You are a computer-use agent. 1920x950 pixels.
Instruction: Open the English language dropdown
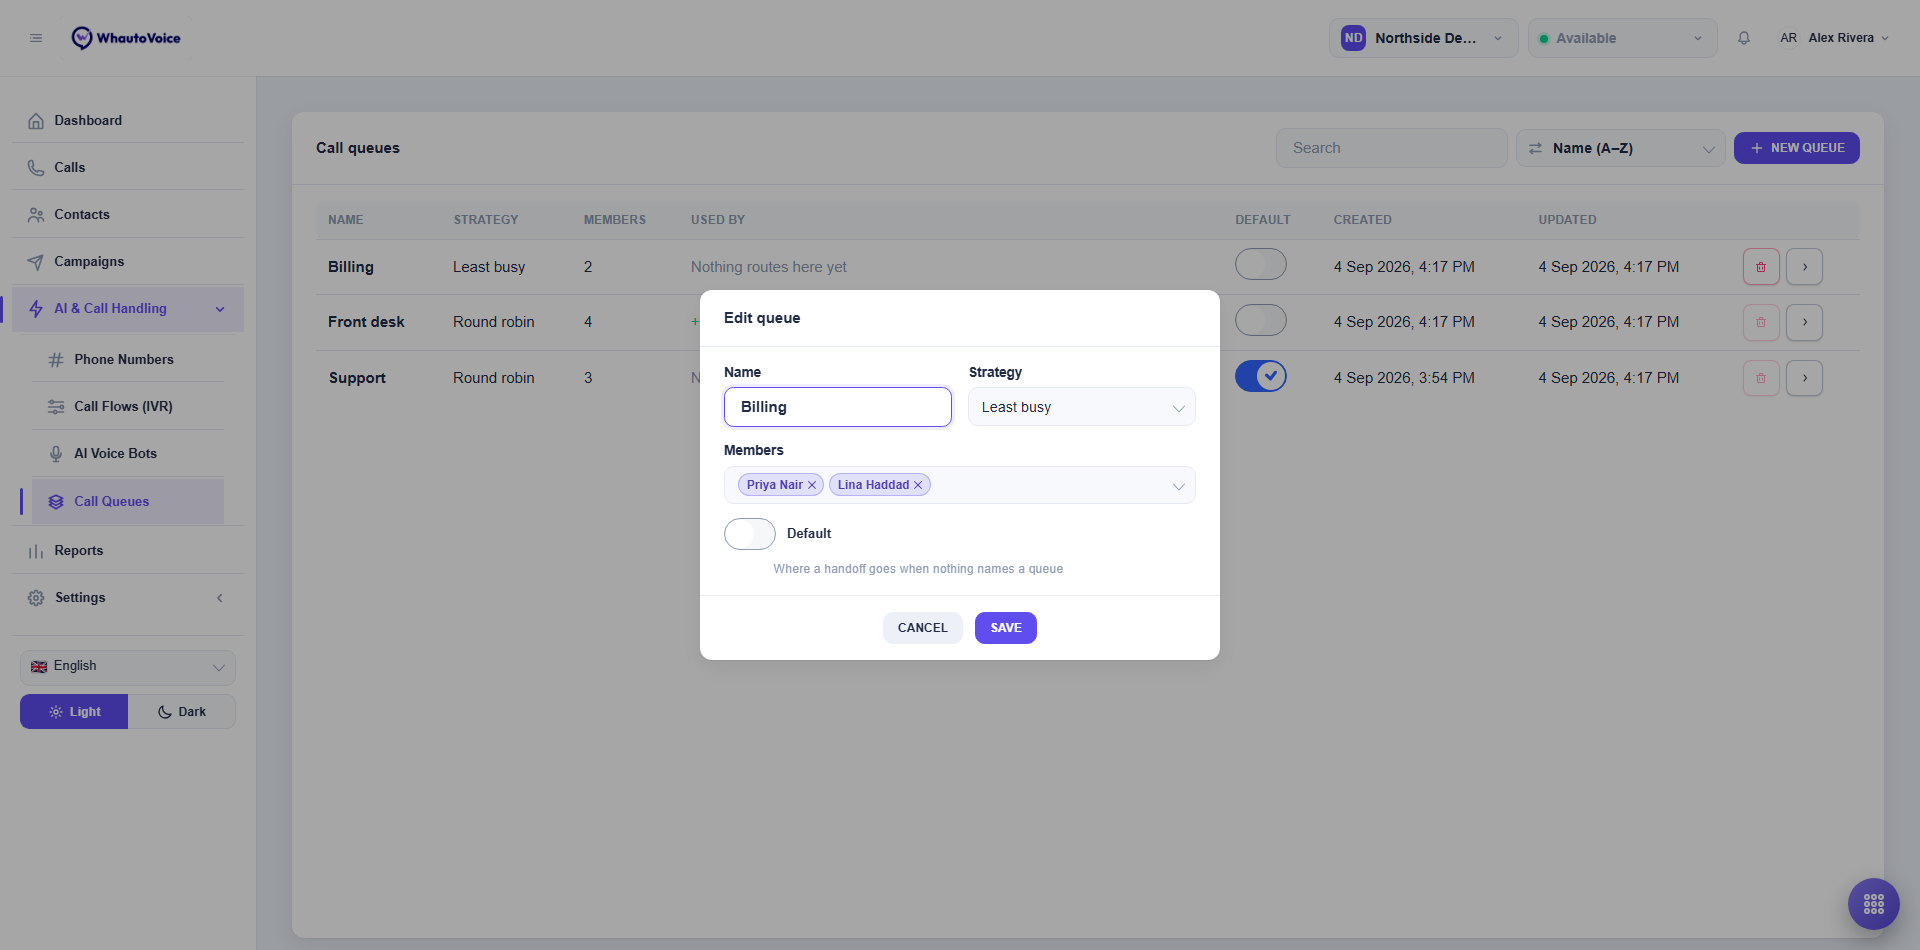pos(128,667)
